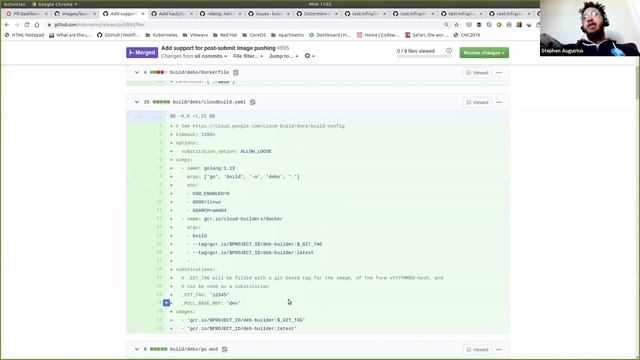Collapse the build/debs/cloudbuild.yaml diff
640x360 pixels.
tap(137, 102)
